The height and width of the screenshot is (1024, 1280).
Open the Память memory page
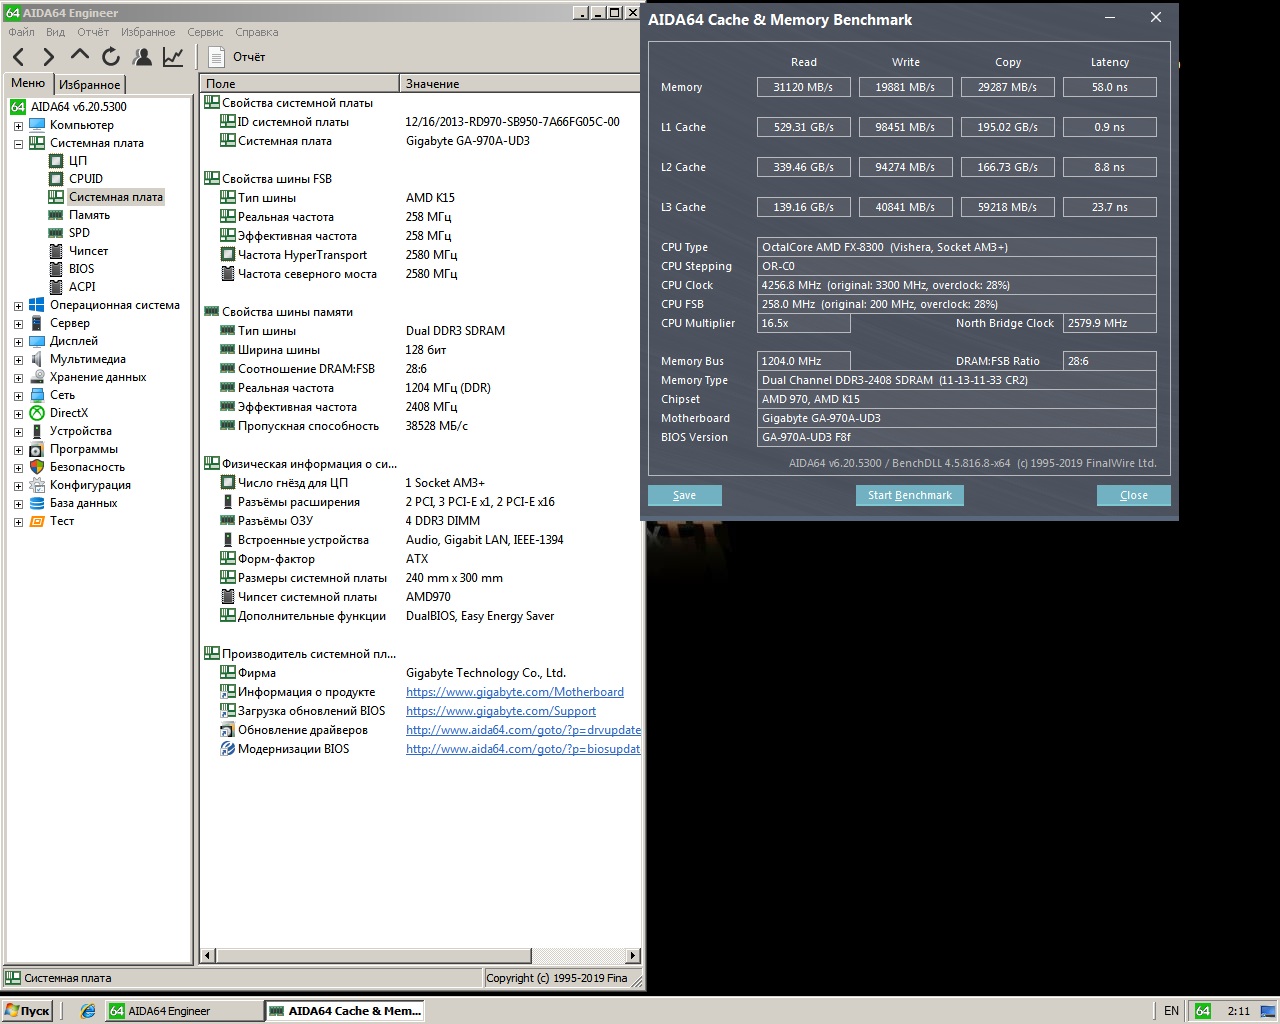[89, 215]
